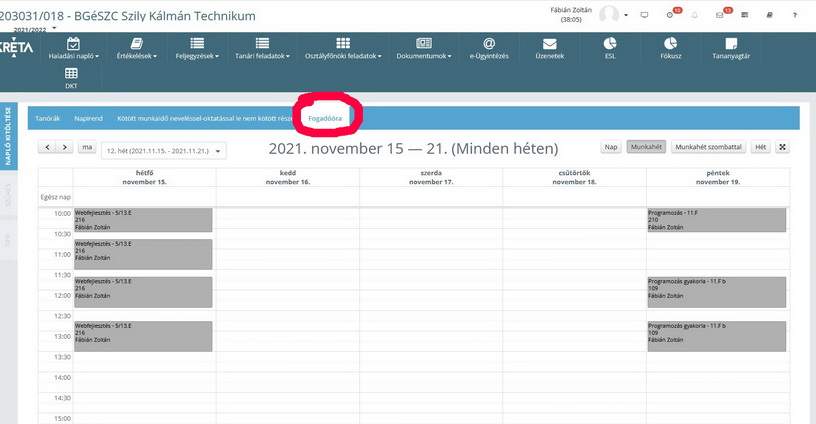Switch to the Fogadóóra tab
This screenshot has height=424, width=816.
324,118
